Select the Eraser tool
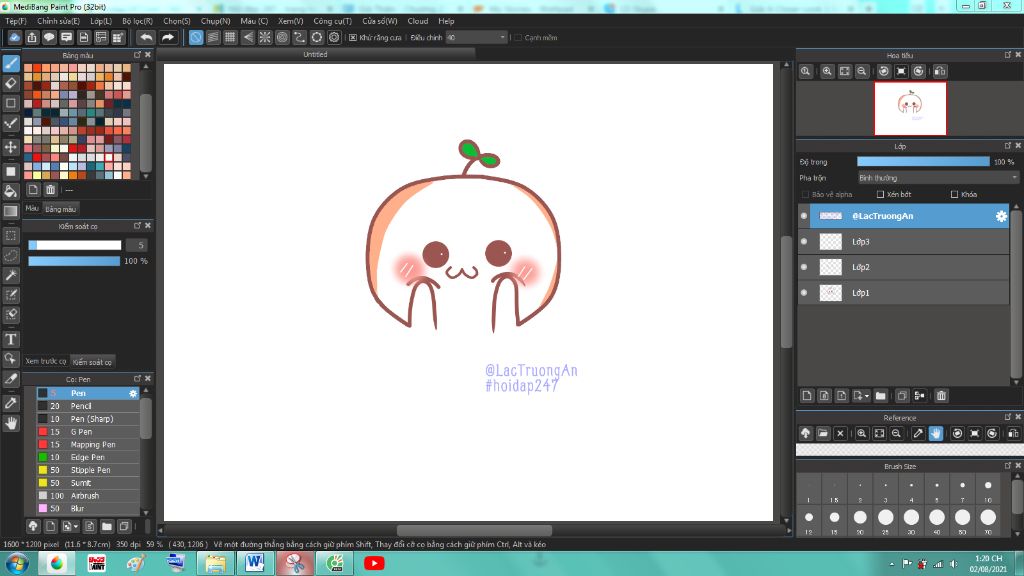 [x=11, y=83]
